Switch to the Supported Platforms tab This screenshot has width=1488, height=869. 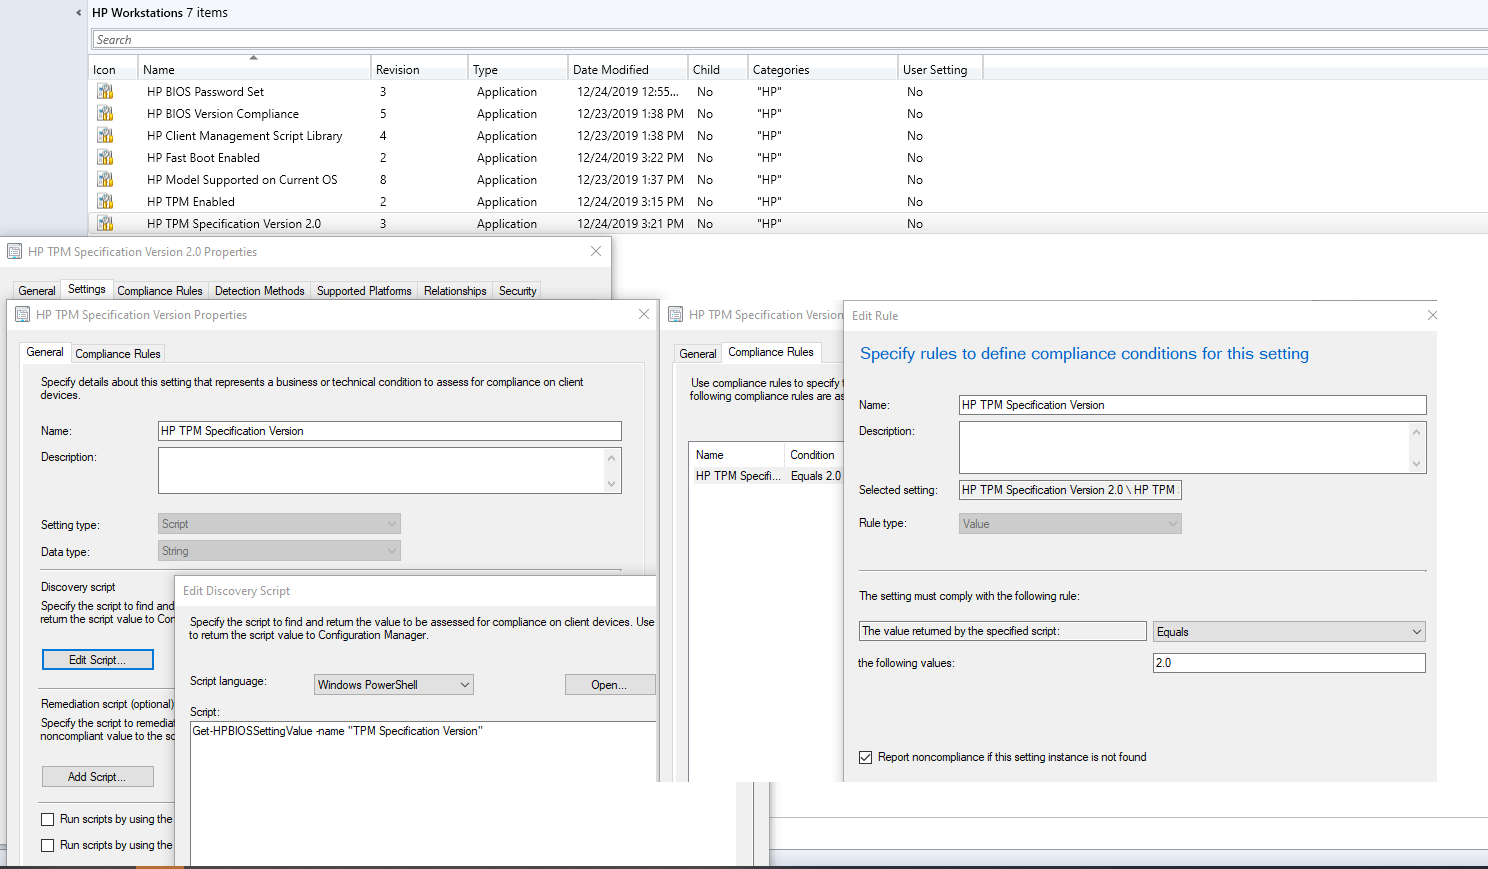coord(364,291)
